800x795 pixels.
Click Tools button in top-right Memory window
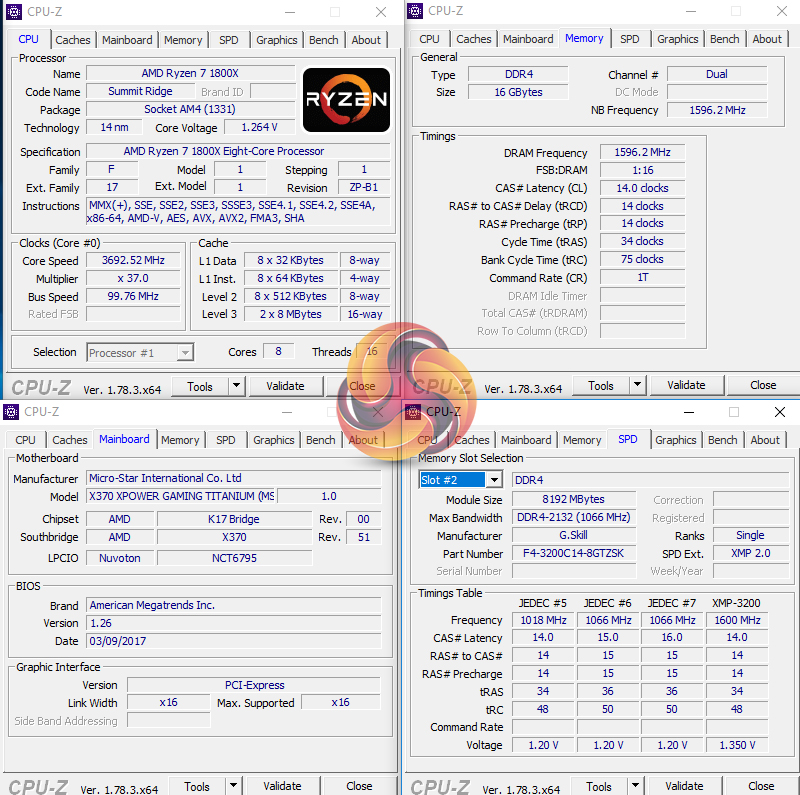pyautogui.click(x=601, y=386)
